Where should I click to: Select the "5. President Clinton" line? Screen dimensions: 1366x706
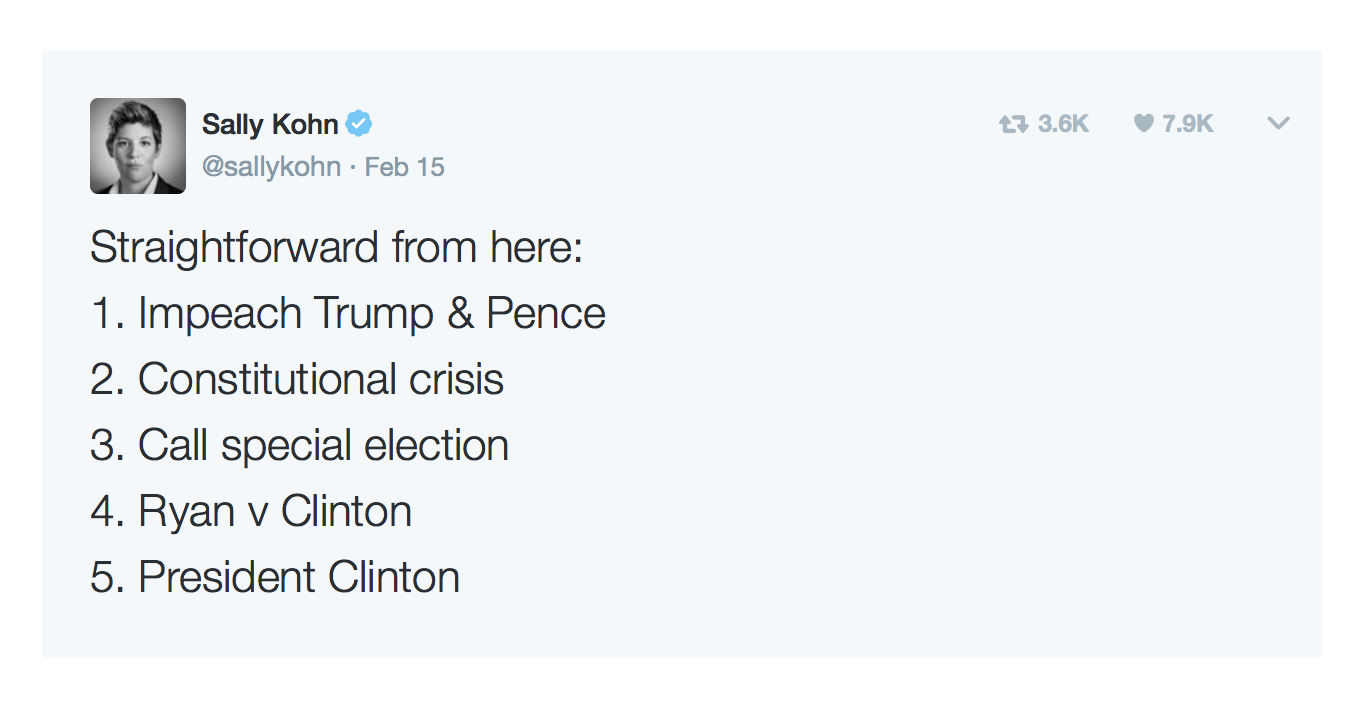(275, 577)
